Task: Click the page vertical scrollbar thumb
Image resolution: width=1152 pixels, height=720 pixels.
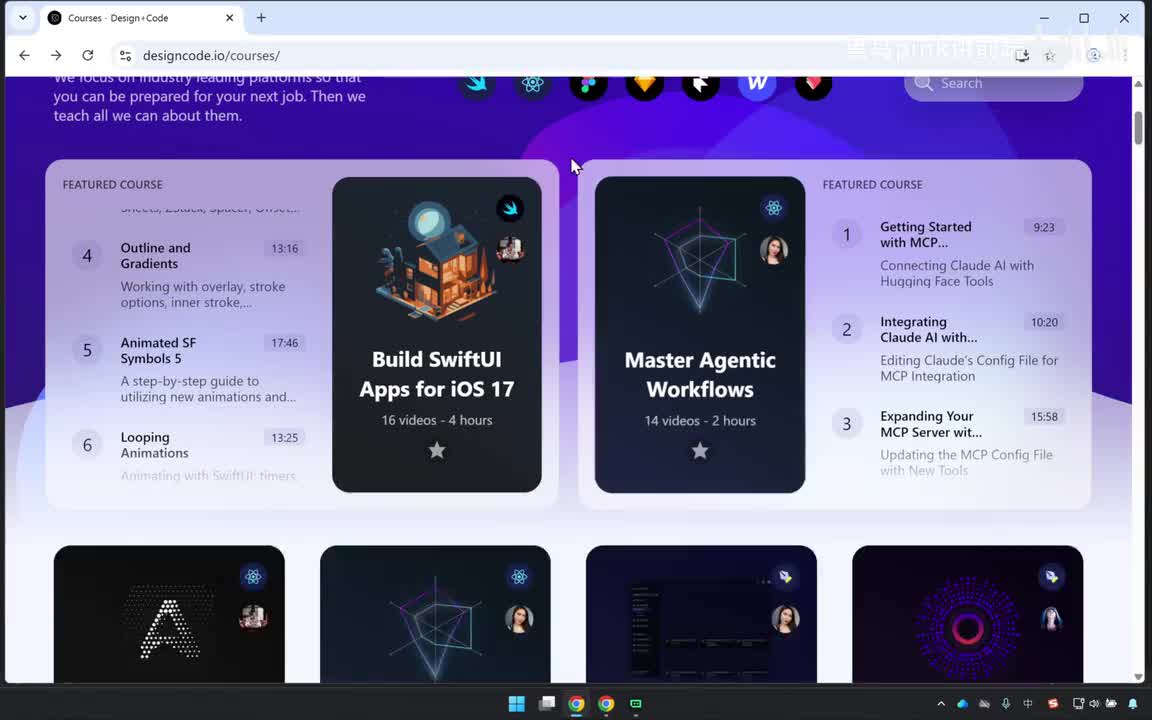Action: point(1138,128)
